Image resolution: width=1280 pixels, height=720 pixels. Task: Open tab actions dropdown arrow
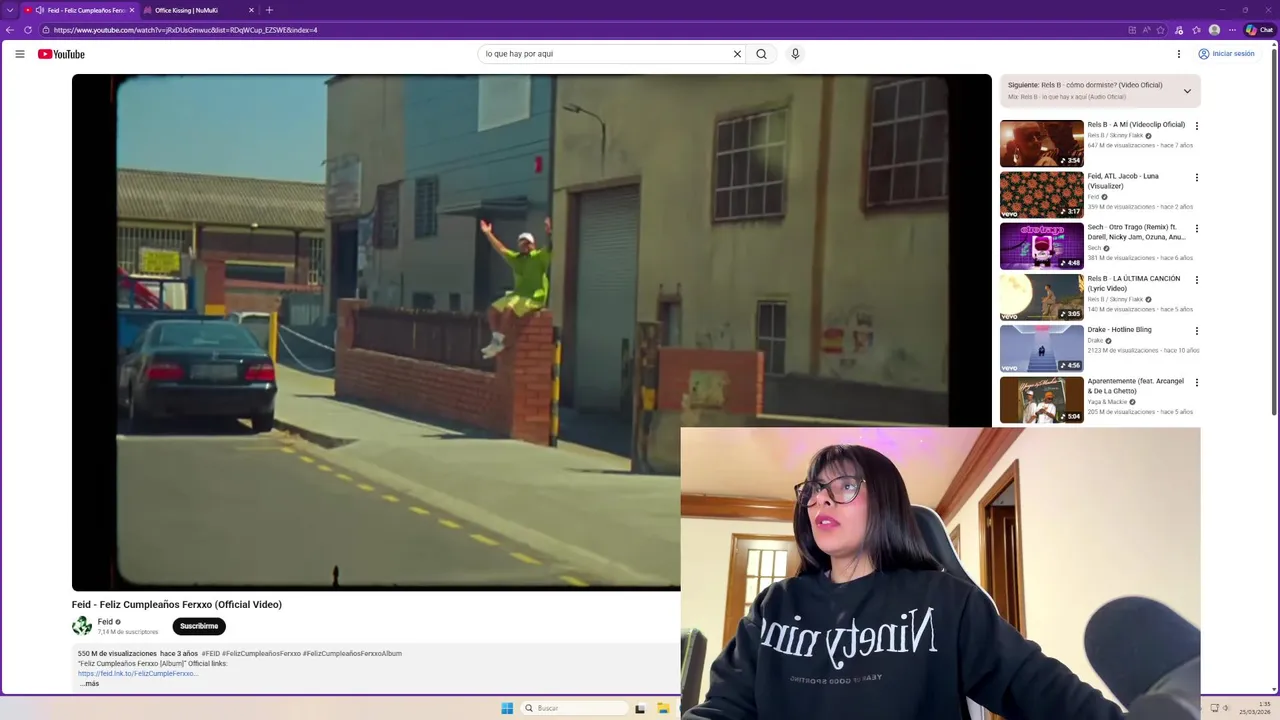(9, 10)
